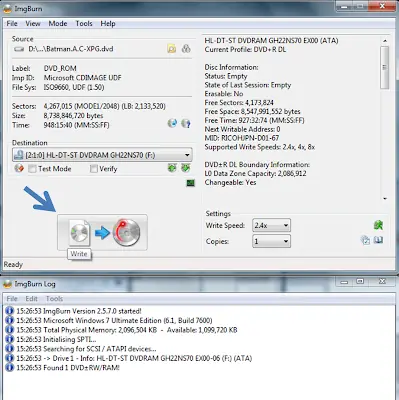
Task: Click the Write image to disc button
Action: pos(102,232)
